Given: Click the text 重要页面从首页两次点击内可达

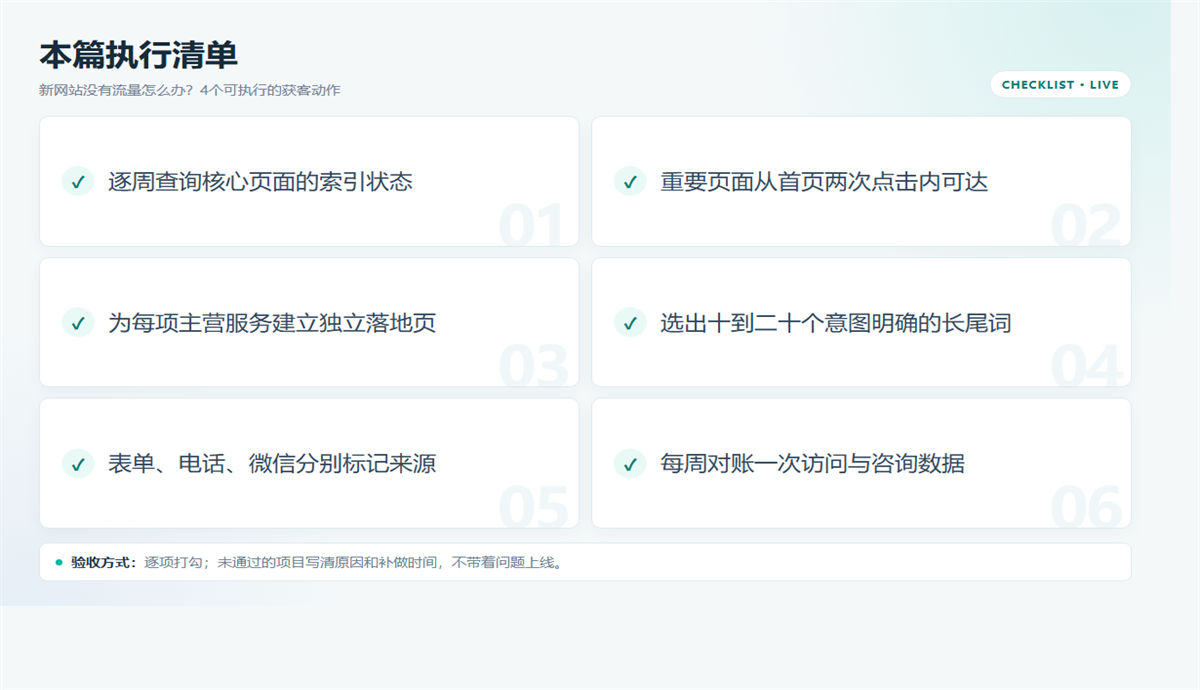Looking at the screenshot, I should pyautogui.click(x=824, y=182).
